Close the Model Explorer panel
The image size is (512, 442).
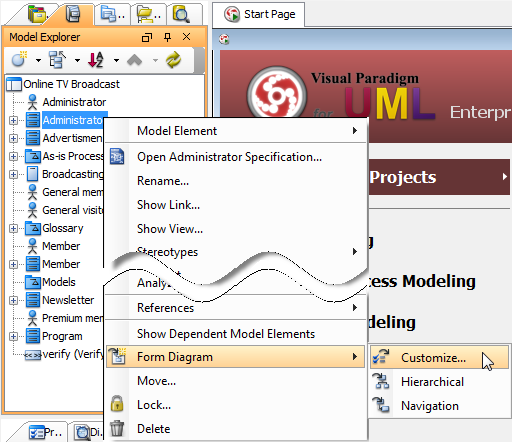point(187,37)
